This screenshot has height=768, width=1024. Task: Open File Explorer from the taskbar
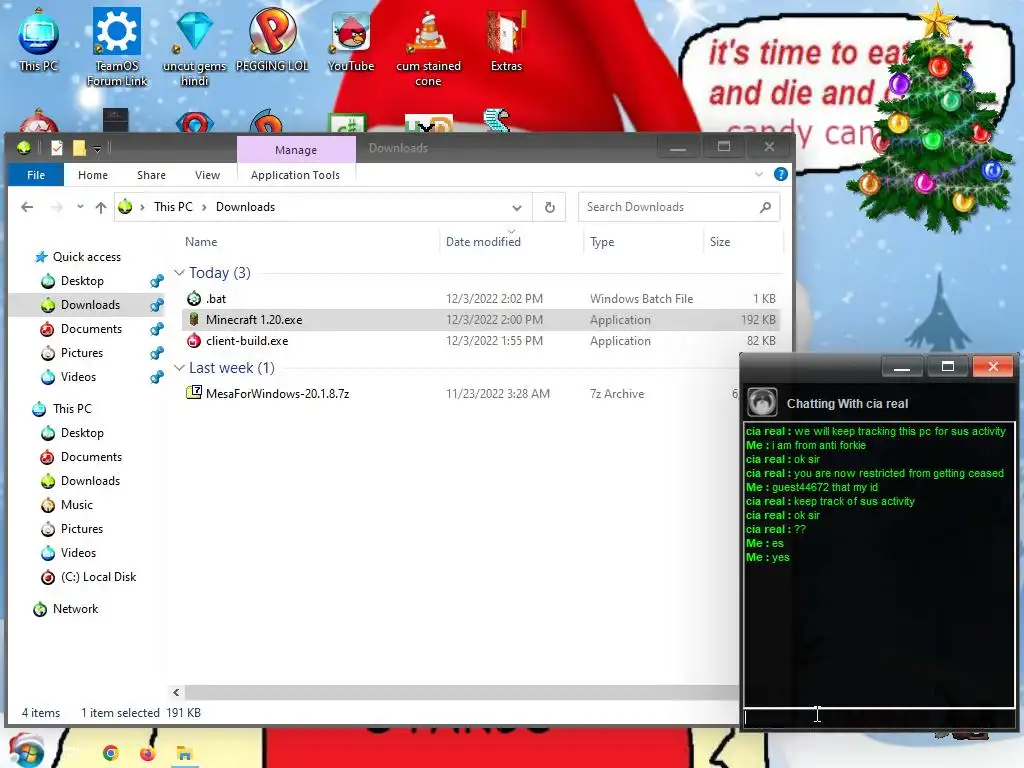click(184, 754)
